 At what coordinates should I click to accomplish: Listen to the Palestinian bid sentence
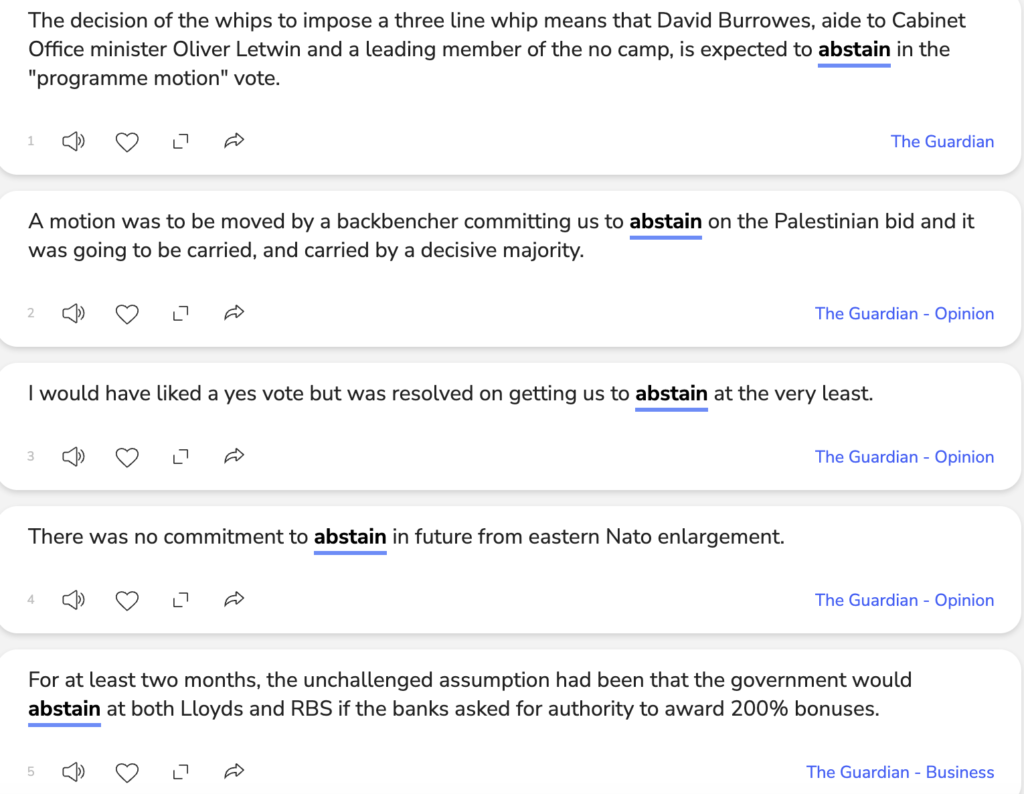click(73, 314)
